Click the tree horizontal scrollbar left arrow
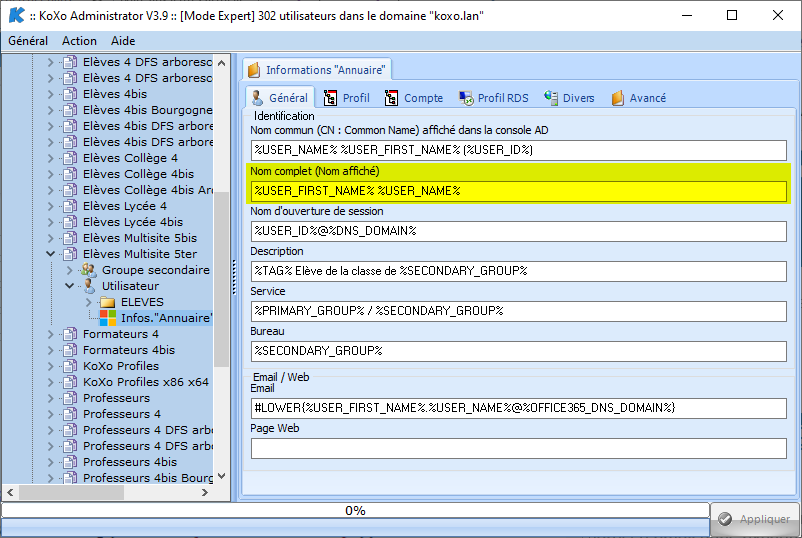 click(10, 492)
